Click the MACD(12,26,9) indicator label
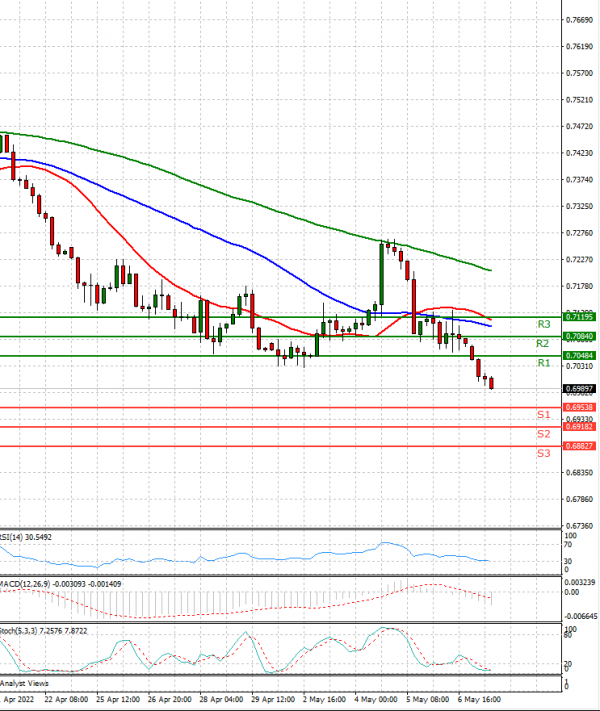The image size is (600, 711). tap(60, 584)
